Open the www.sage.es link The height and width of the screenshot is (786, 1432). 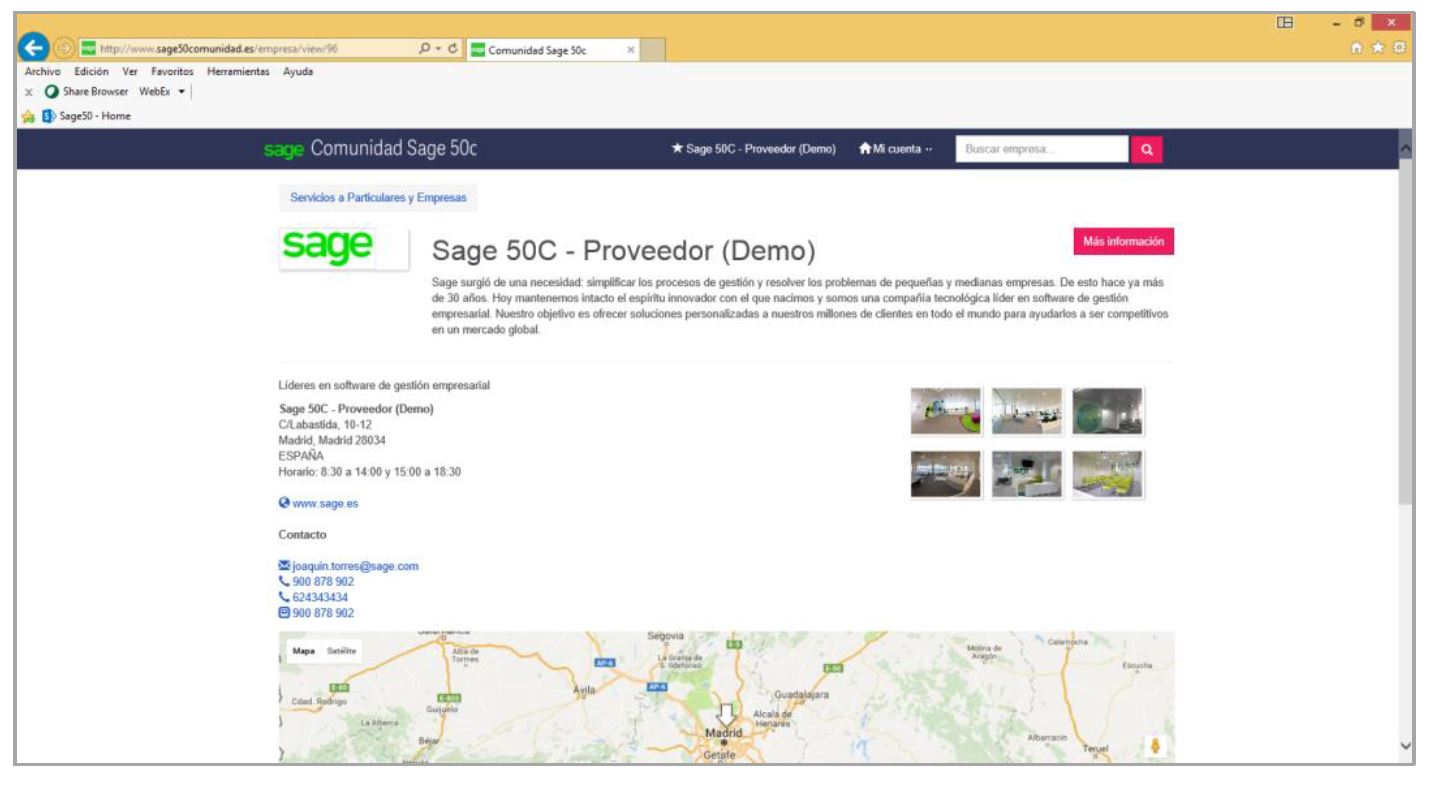[x=325, y=504]
